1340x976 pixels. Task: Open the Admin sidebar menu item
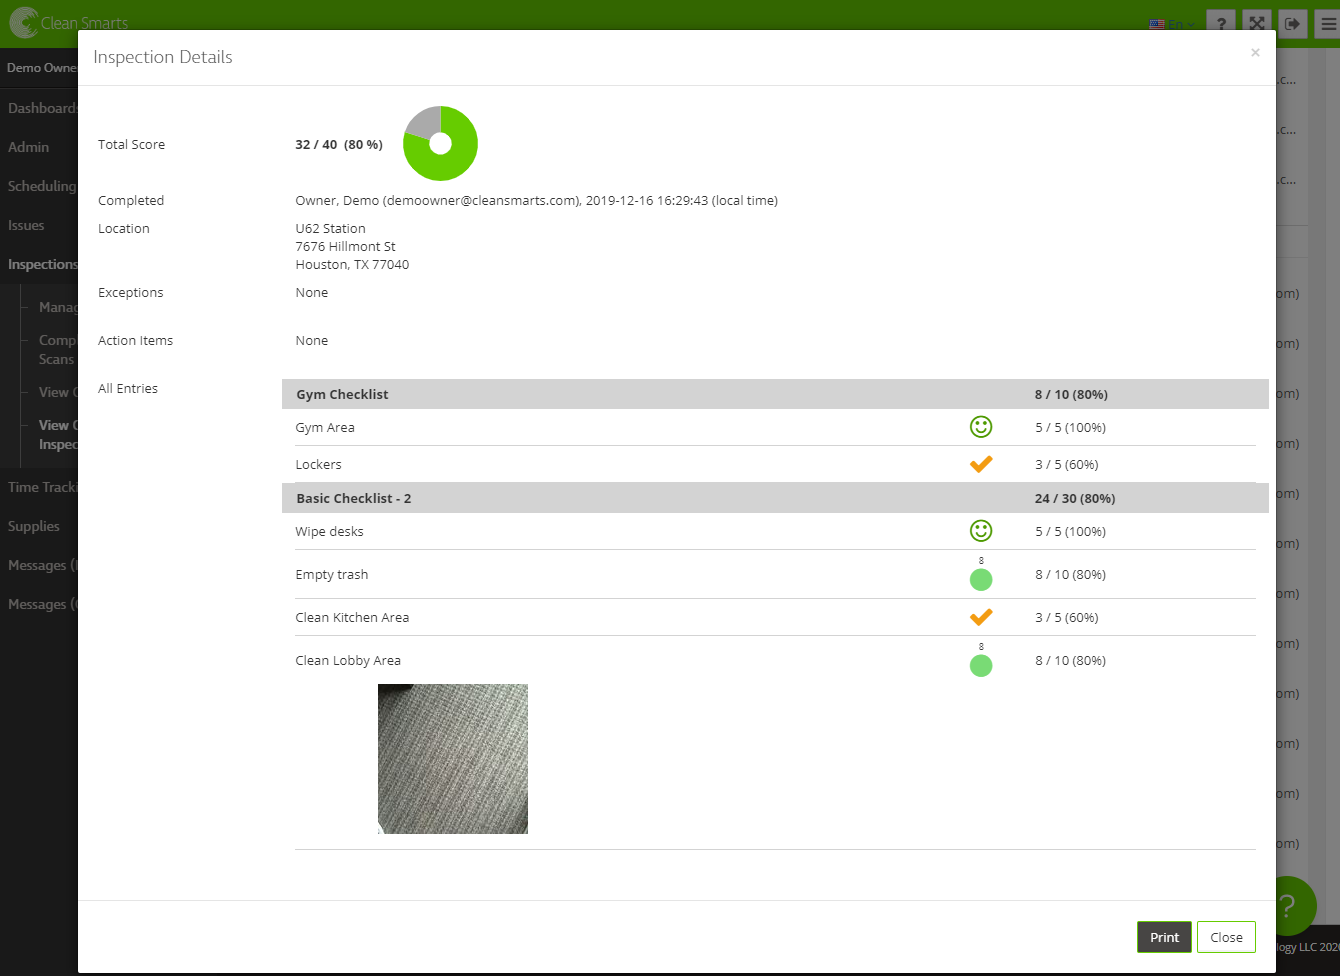tap(29, 147)
